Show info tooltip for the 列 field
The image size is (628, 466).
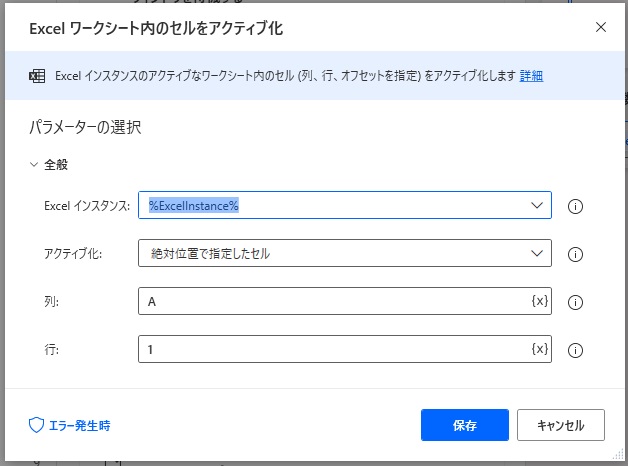coord(575,302)
